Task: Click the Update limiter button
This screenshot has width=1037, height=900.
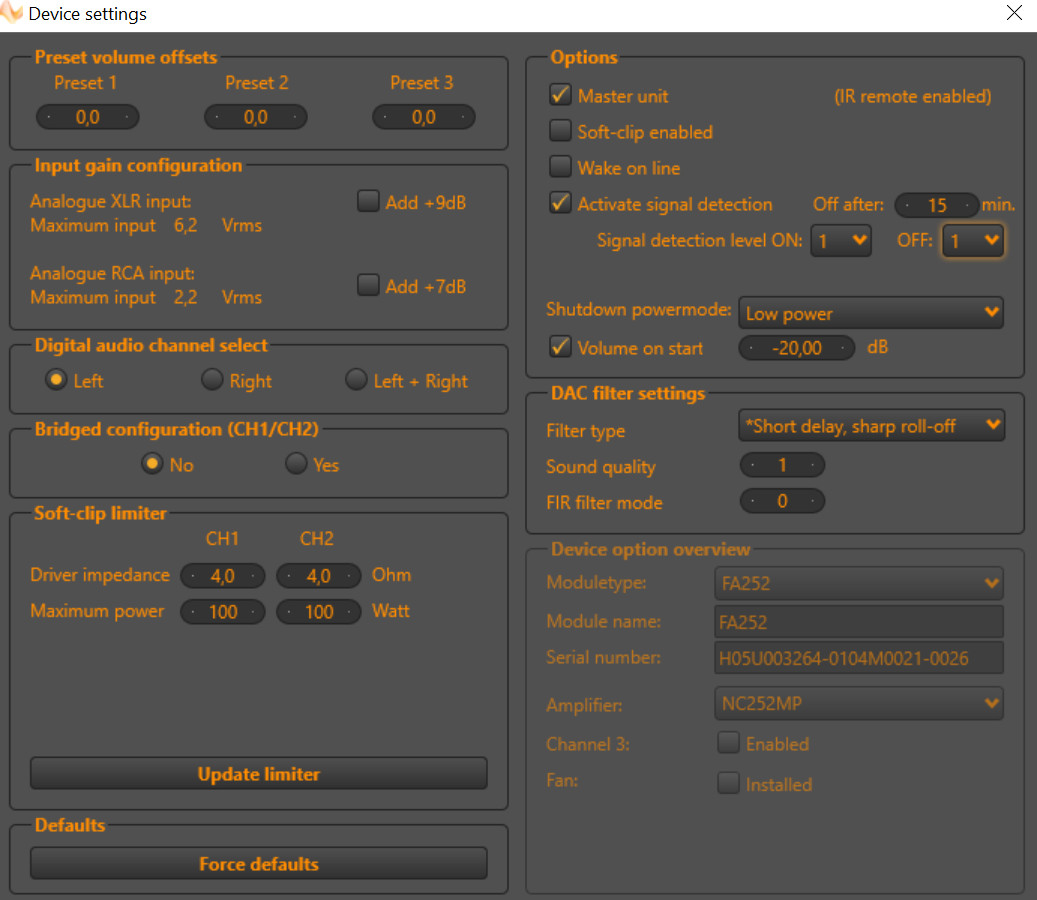Action: [x=259, y=774]
